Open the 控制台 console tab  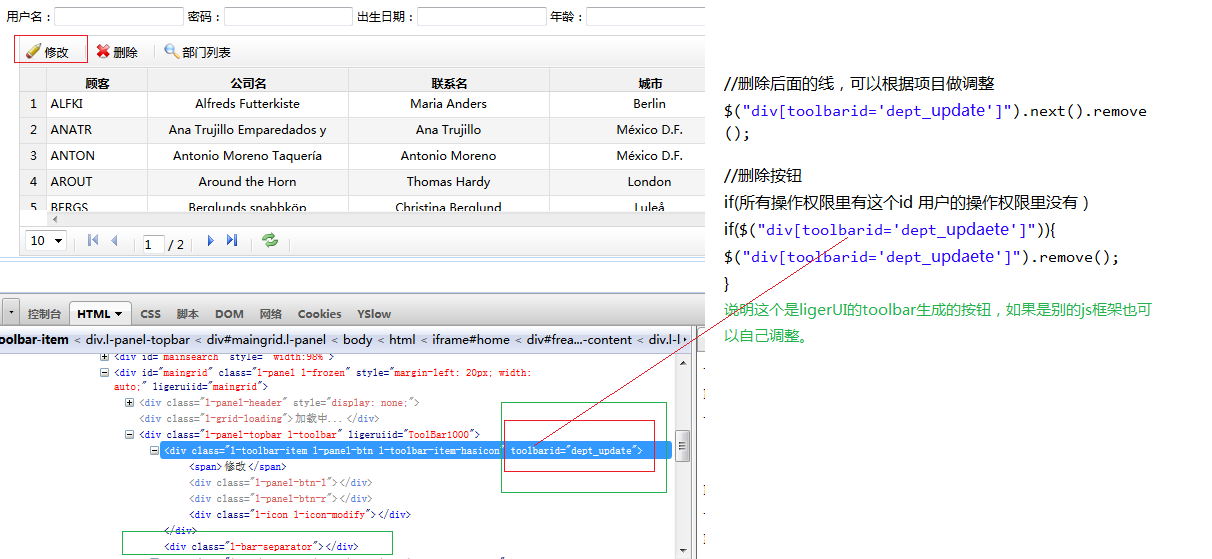coord(44,314)
